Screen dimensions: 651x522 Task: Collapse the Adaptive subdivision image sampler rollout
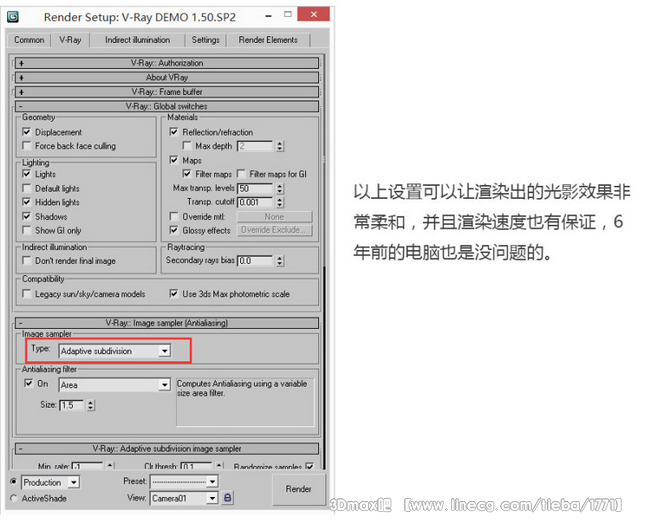pyautogui.click(x=167, y=448)
